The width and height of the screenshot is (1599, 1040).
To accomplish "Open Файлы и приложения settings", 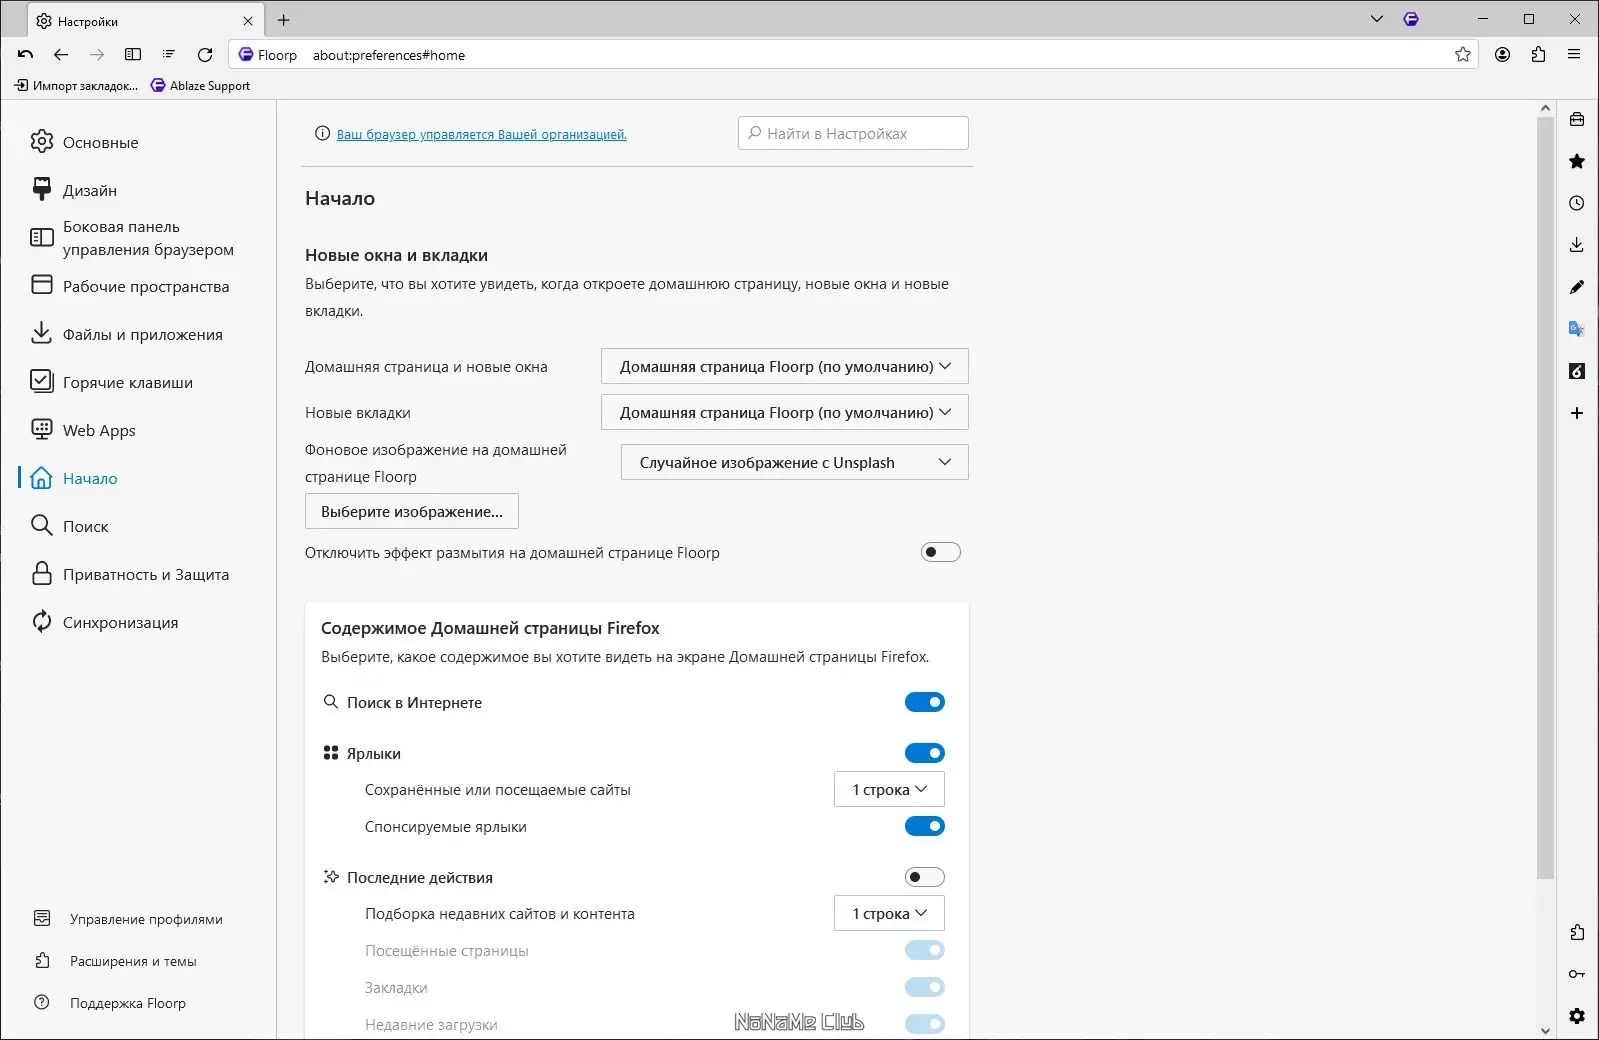I will (x=127, y=334).
